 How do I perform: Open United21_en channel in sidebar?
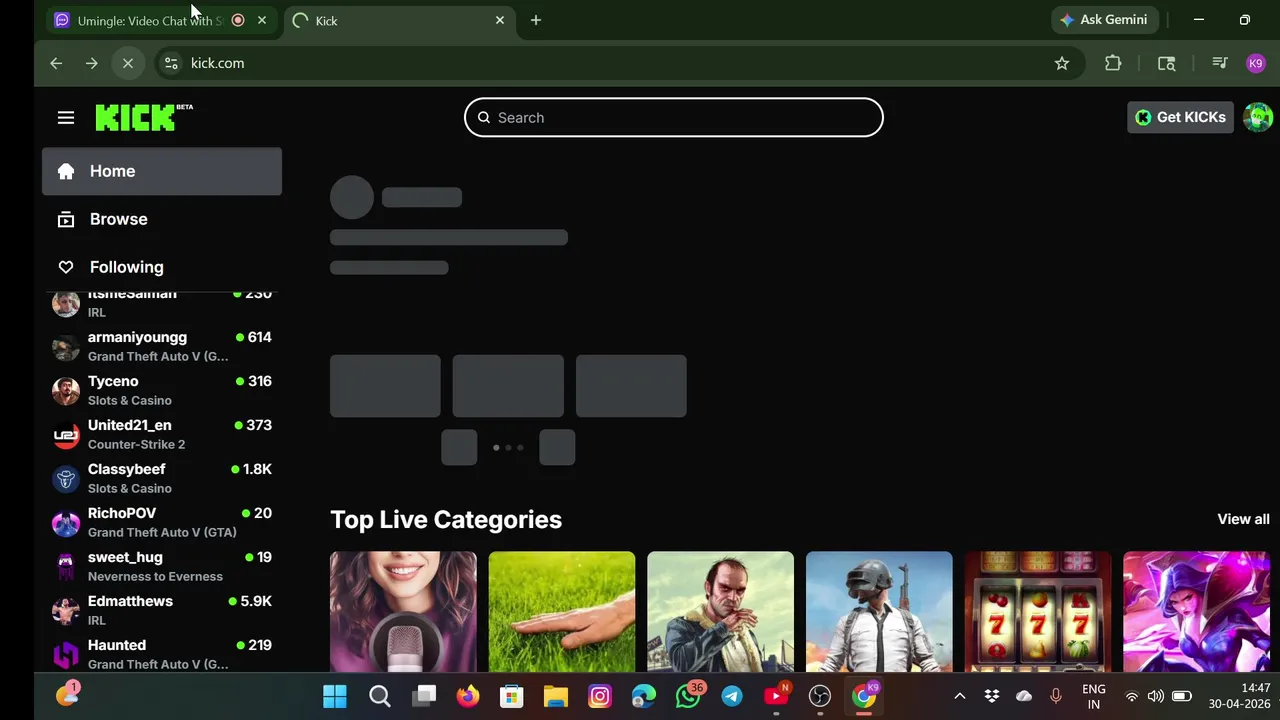pyautogui.click(x=162, y=434)
